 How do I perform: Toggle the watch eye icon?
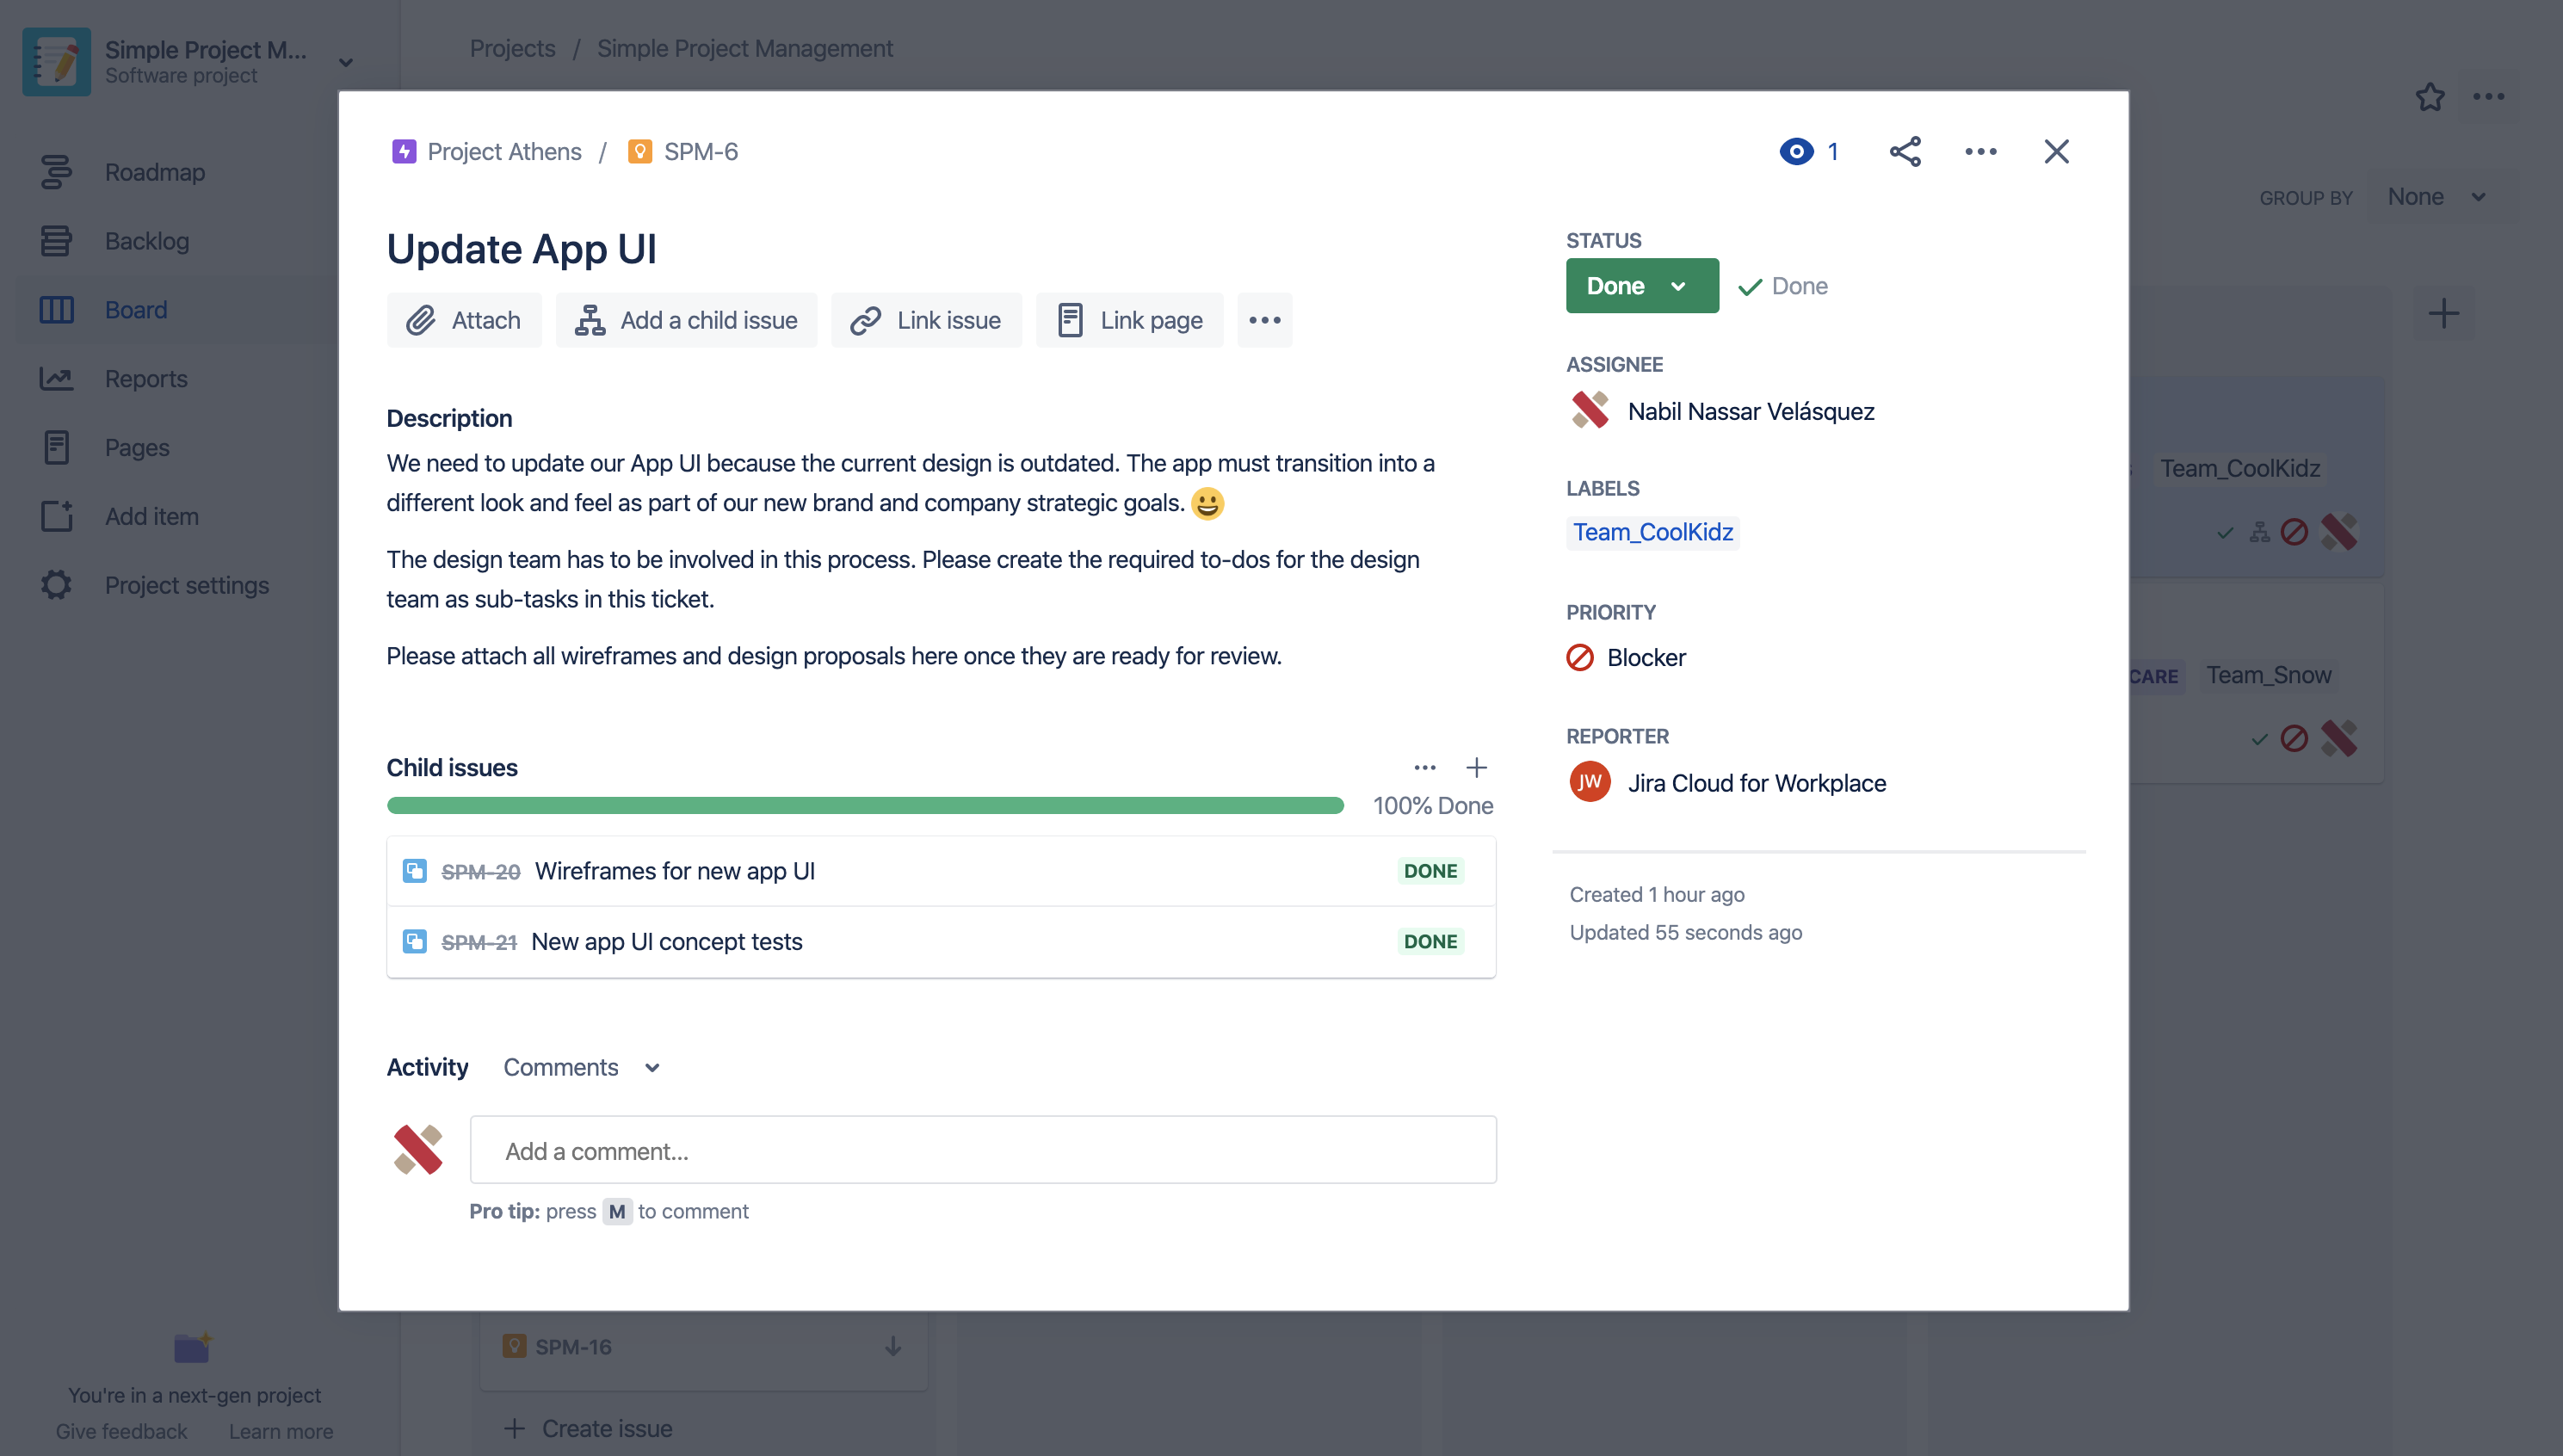coord(1796,151)
